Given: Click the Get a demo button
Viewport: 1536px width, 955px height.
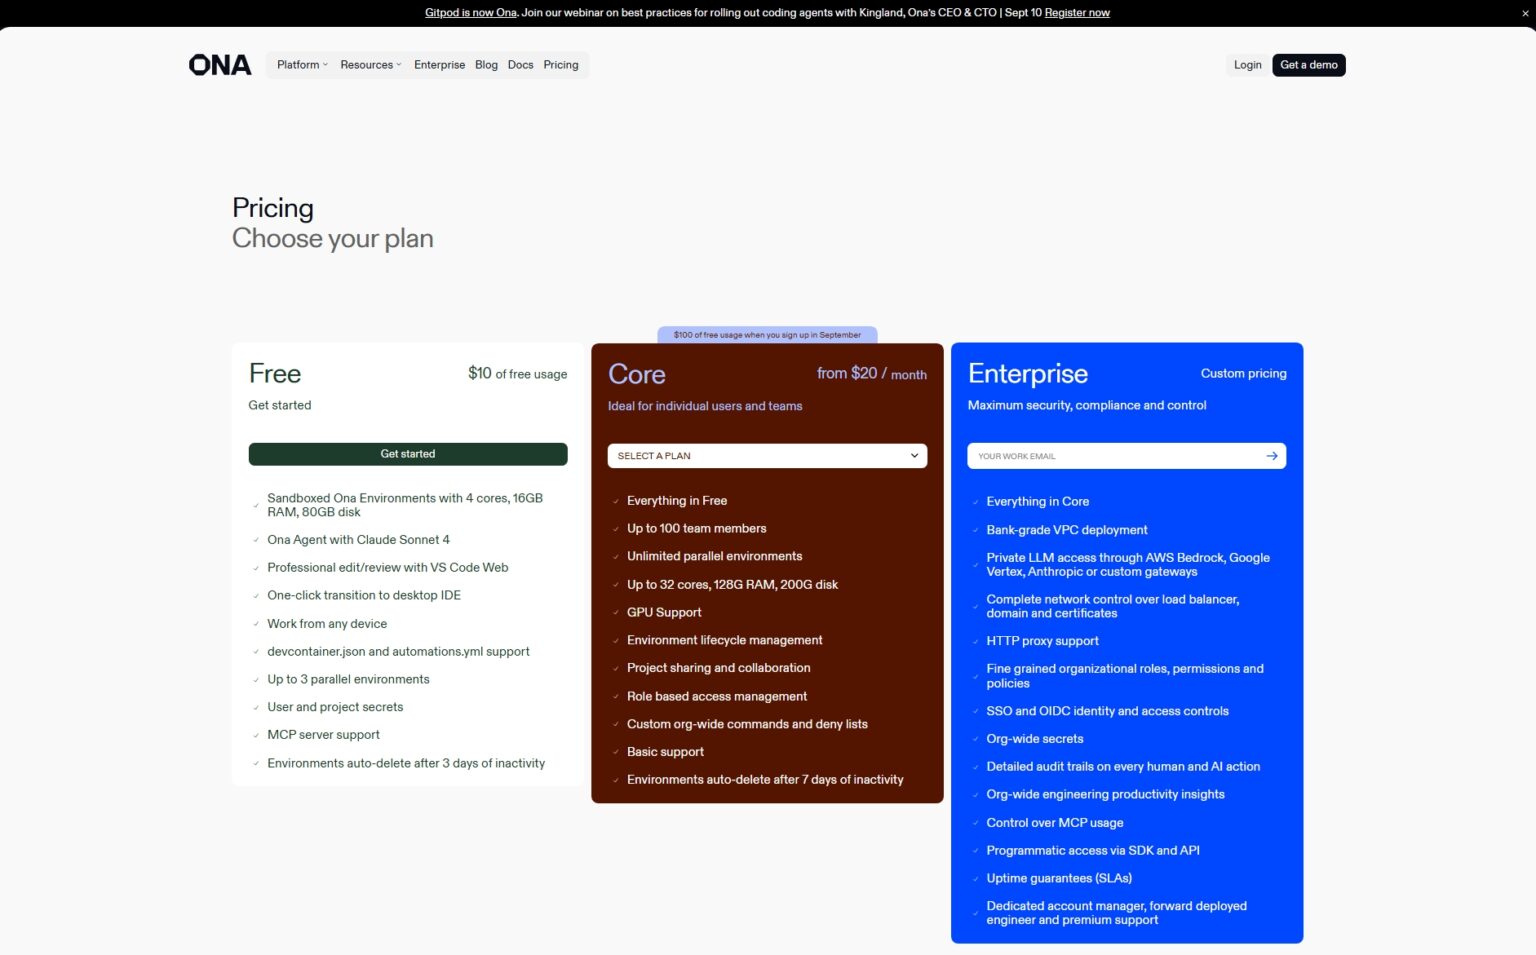Looking at the screenshot, I should point(1308,64).
